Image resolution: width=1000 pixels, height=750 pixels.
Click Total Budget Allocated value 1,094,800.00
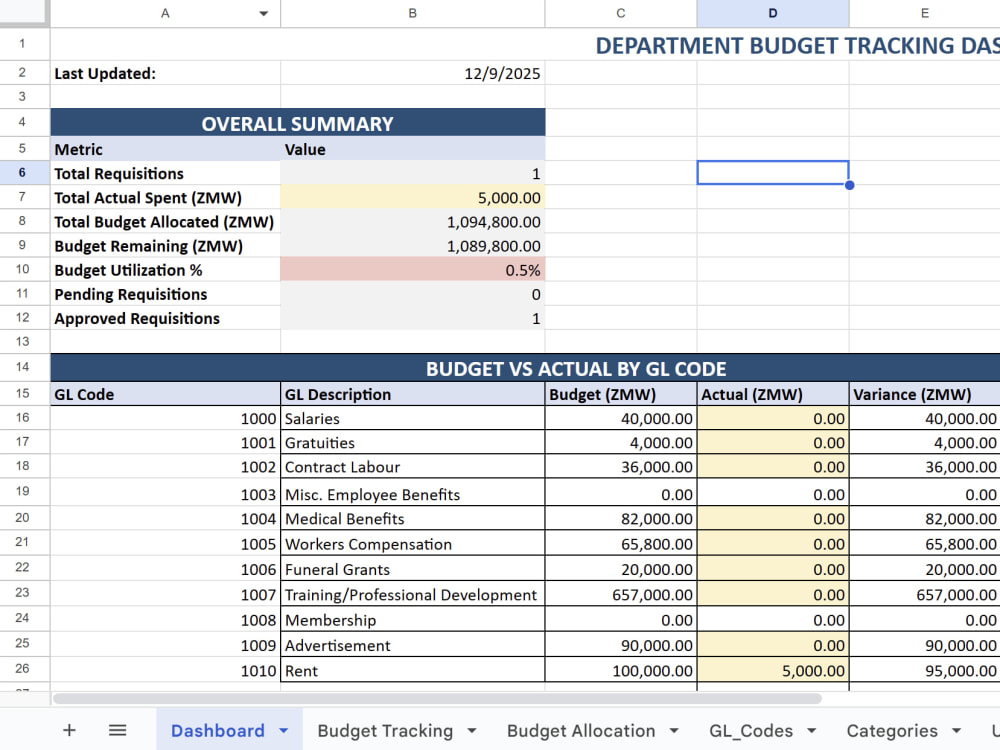click(x=413, y=222)
